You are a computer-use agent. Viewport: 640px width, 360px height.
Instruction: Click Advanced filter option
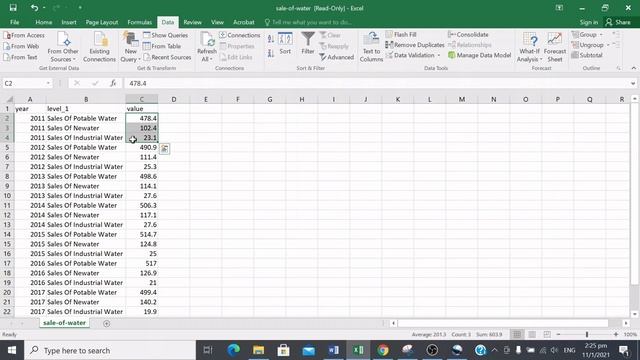coord(336,58)
